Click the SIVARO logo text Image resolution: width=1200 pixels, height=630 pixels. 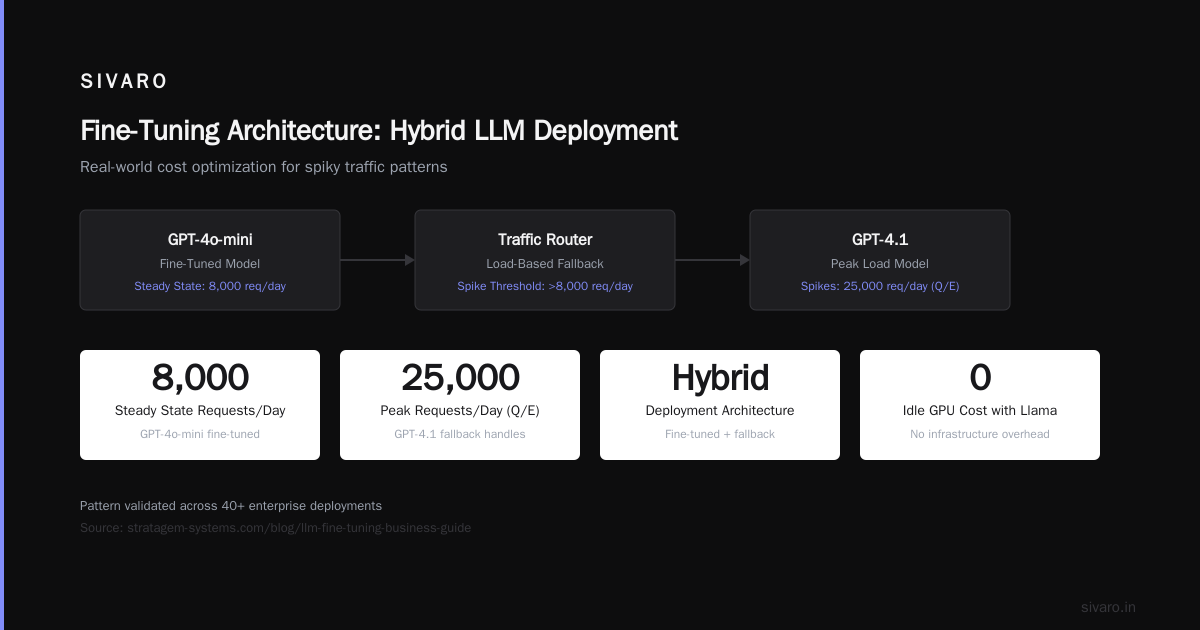[x=124, y=82]
